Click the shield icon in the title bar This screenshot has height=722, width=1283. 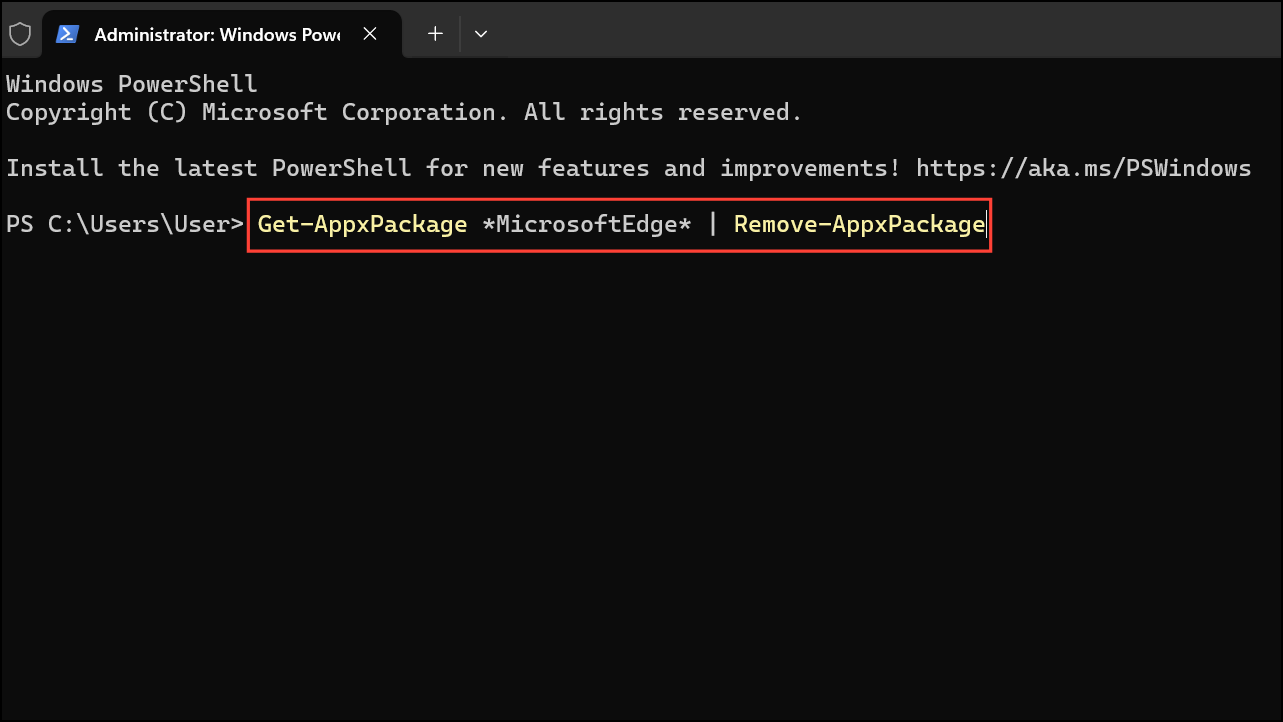click(20, 33)
